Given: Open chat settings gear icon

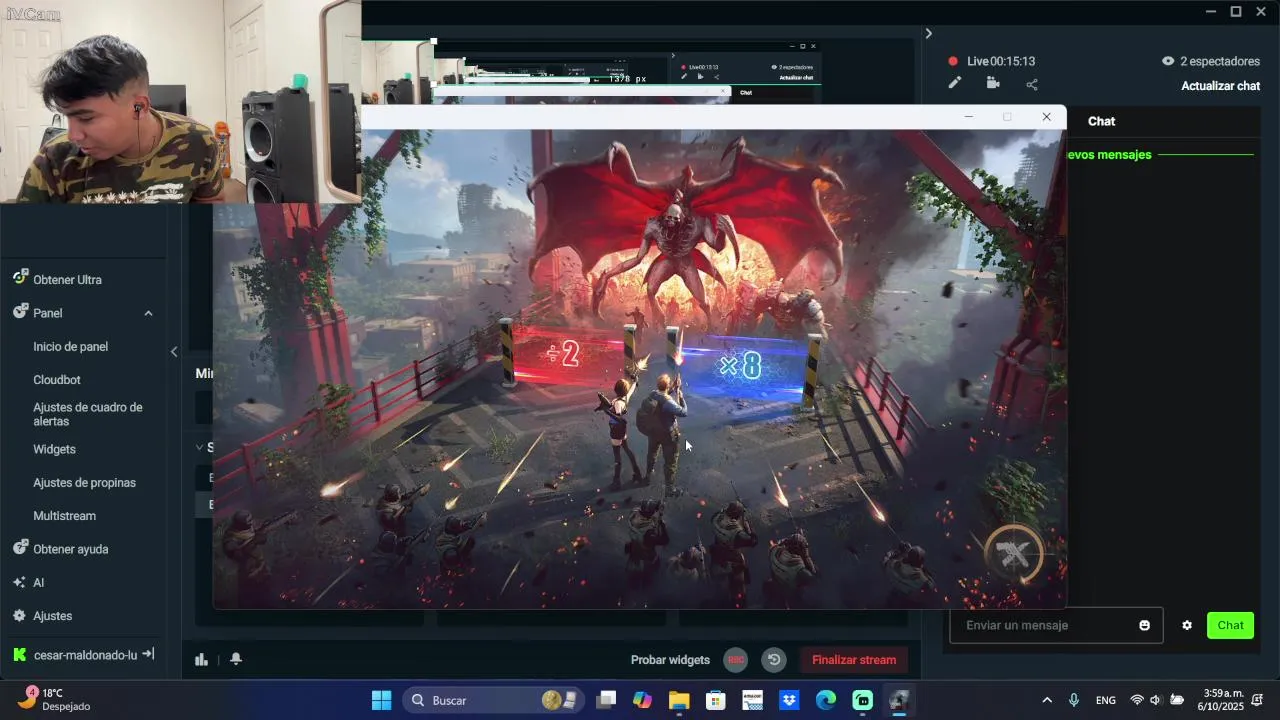Looking at the screenshot, I should pos(1187,625).
